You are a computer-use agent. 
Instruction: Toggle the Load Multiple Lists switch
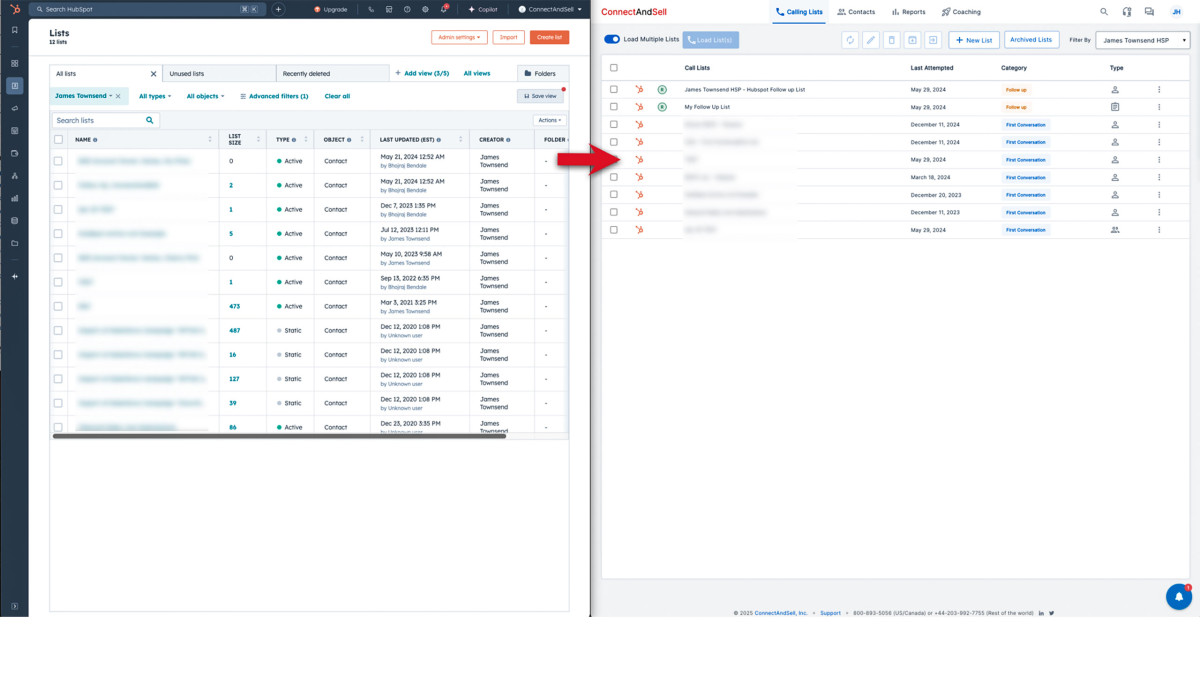[x=612, y=39]
